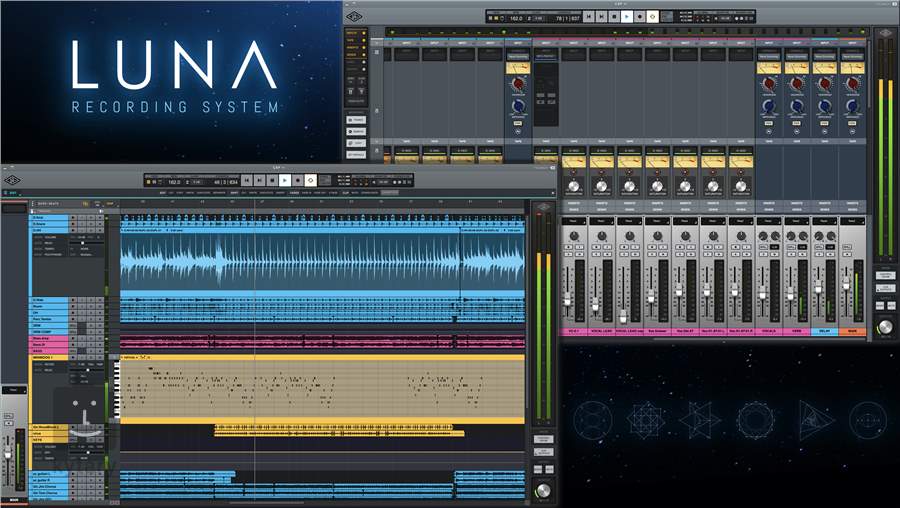Click Universal Audio logo in timeline window
The image size is (900, 508).
11,181
